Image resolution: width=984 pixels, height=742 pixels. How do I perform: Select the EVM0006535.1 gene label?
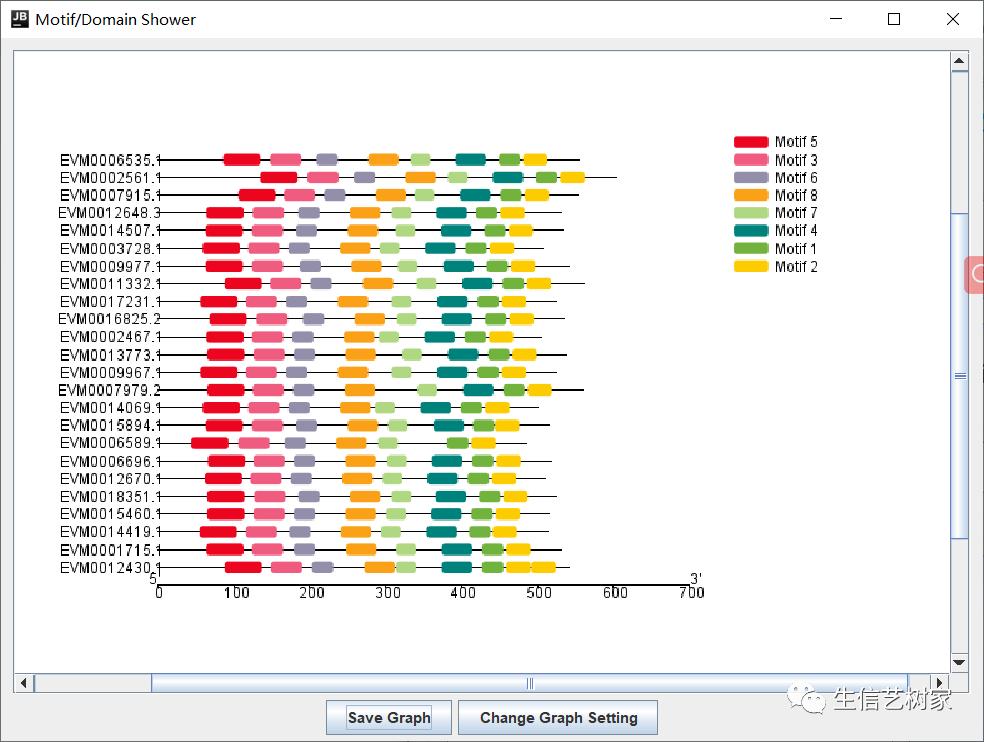point(109,160)
